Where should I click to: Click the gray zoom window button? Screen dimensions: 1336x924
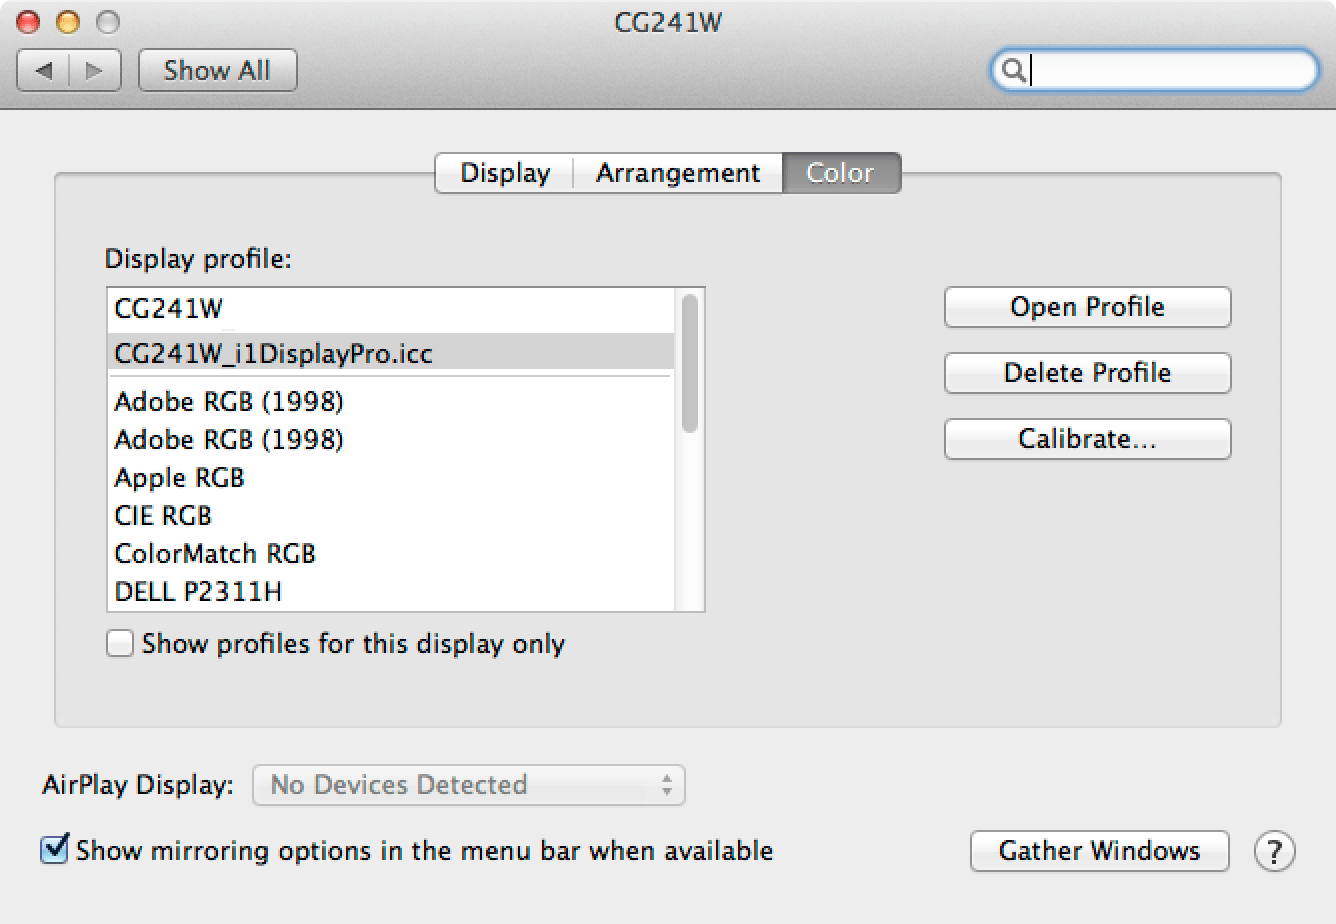coord(107,21)
